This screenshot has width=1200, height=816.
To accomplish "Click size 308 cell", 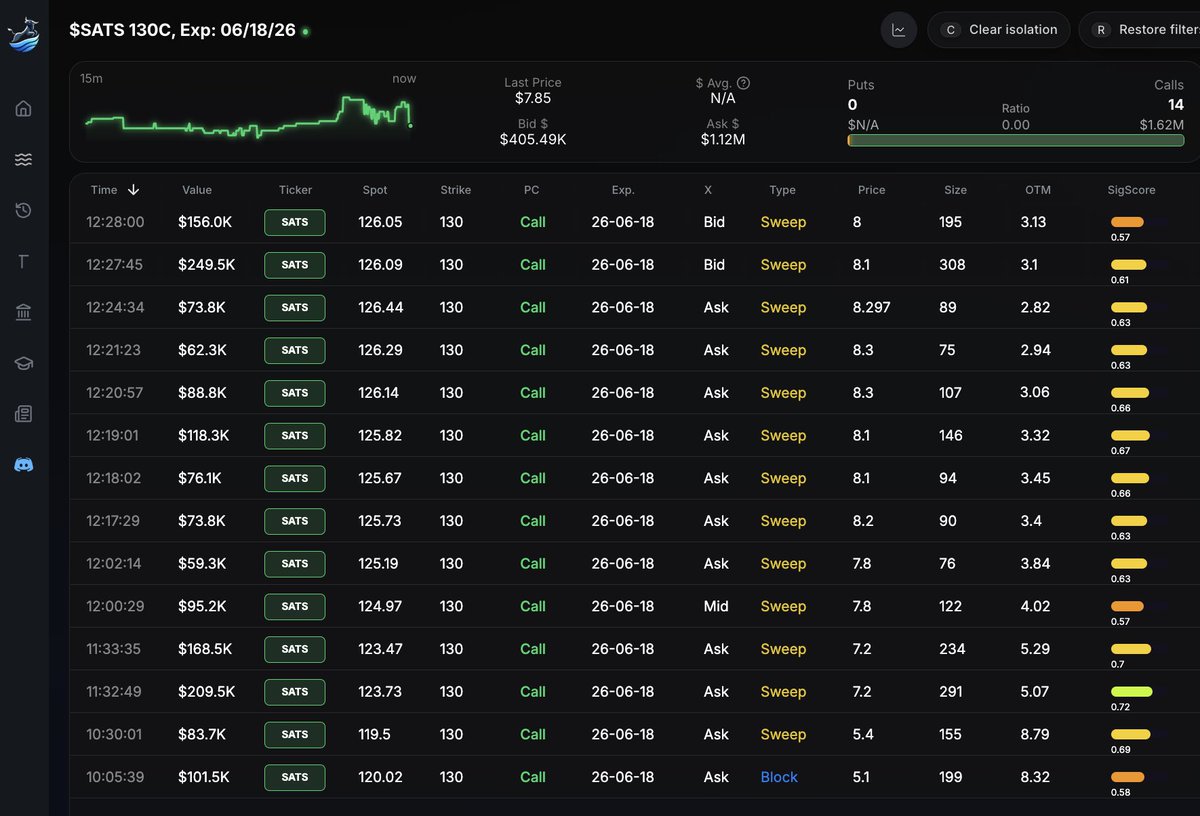I will pos(952,265).
